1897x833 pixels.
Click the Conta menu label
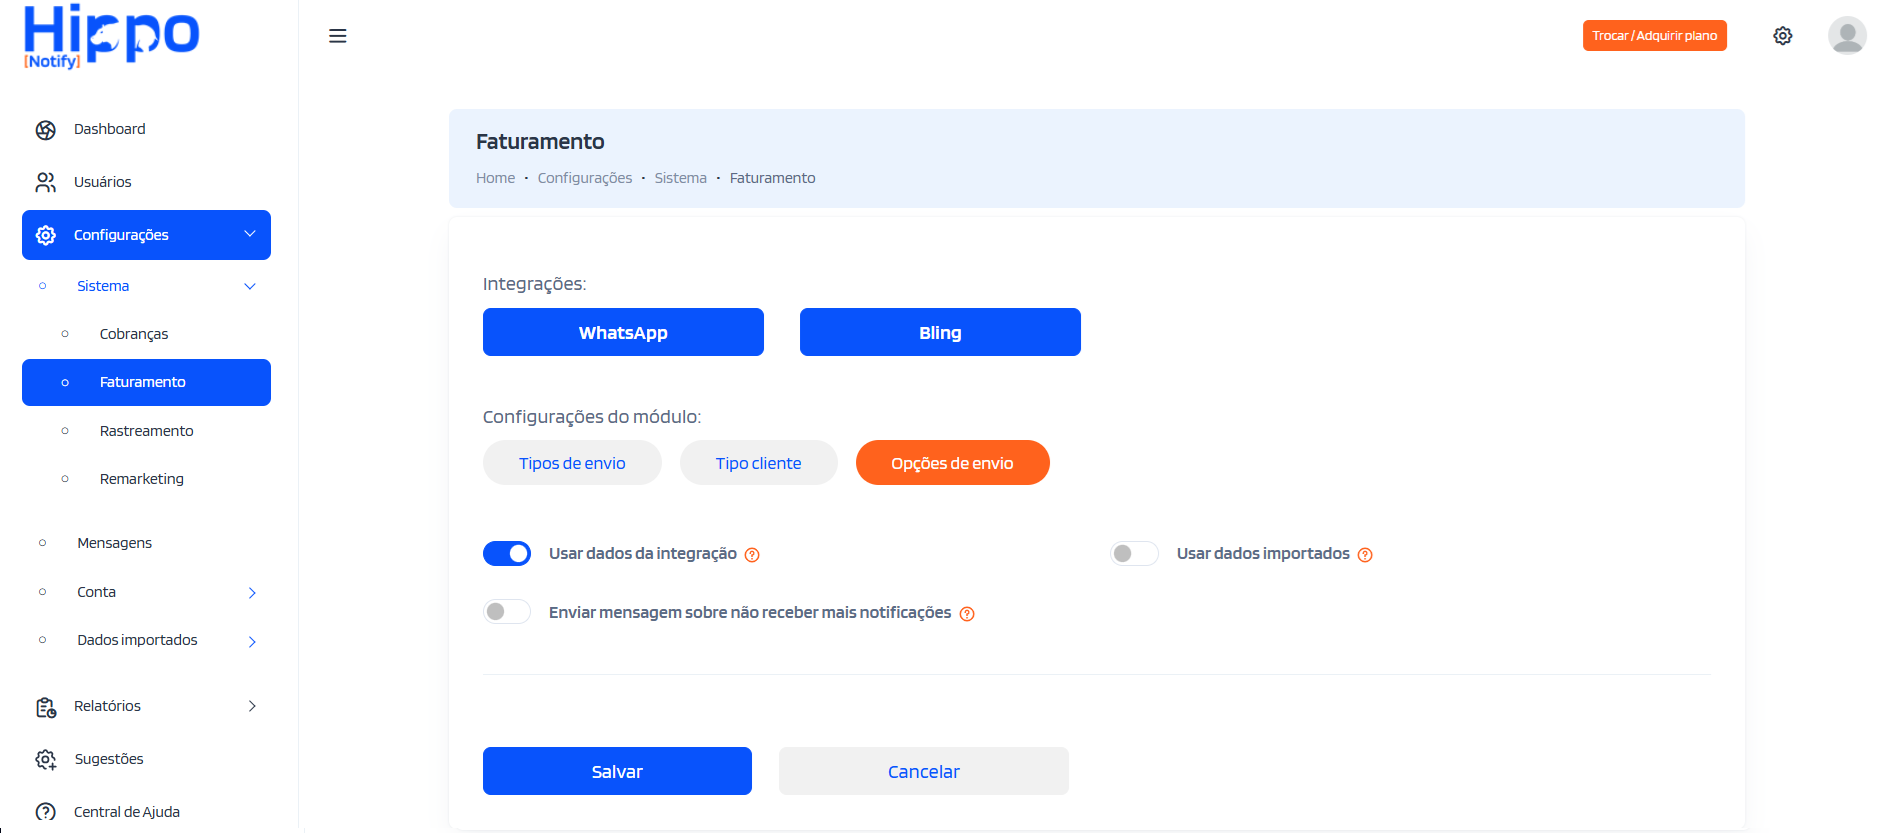coord(97,592)
